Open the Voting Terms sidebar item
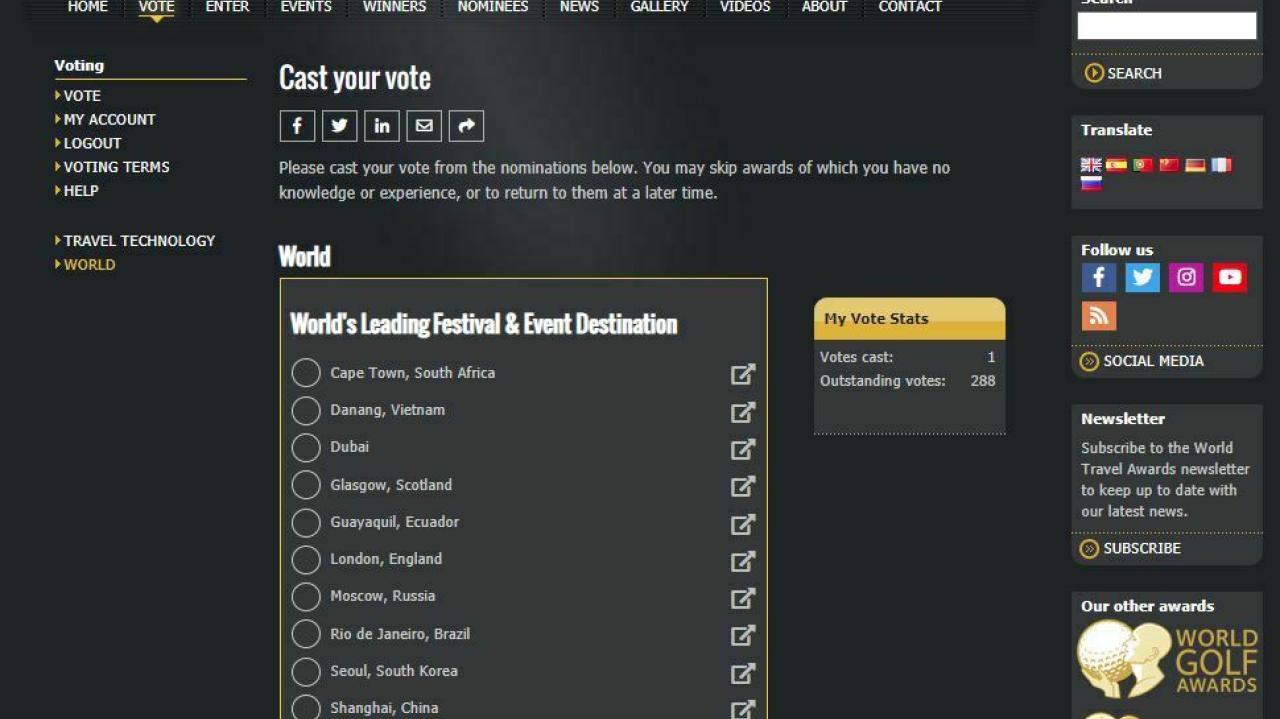 116,167
